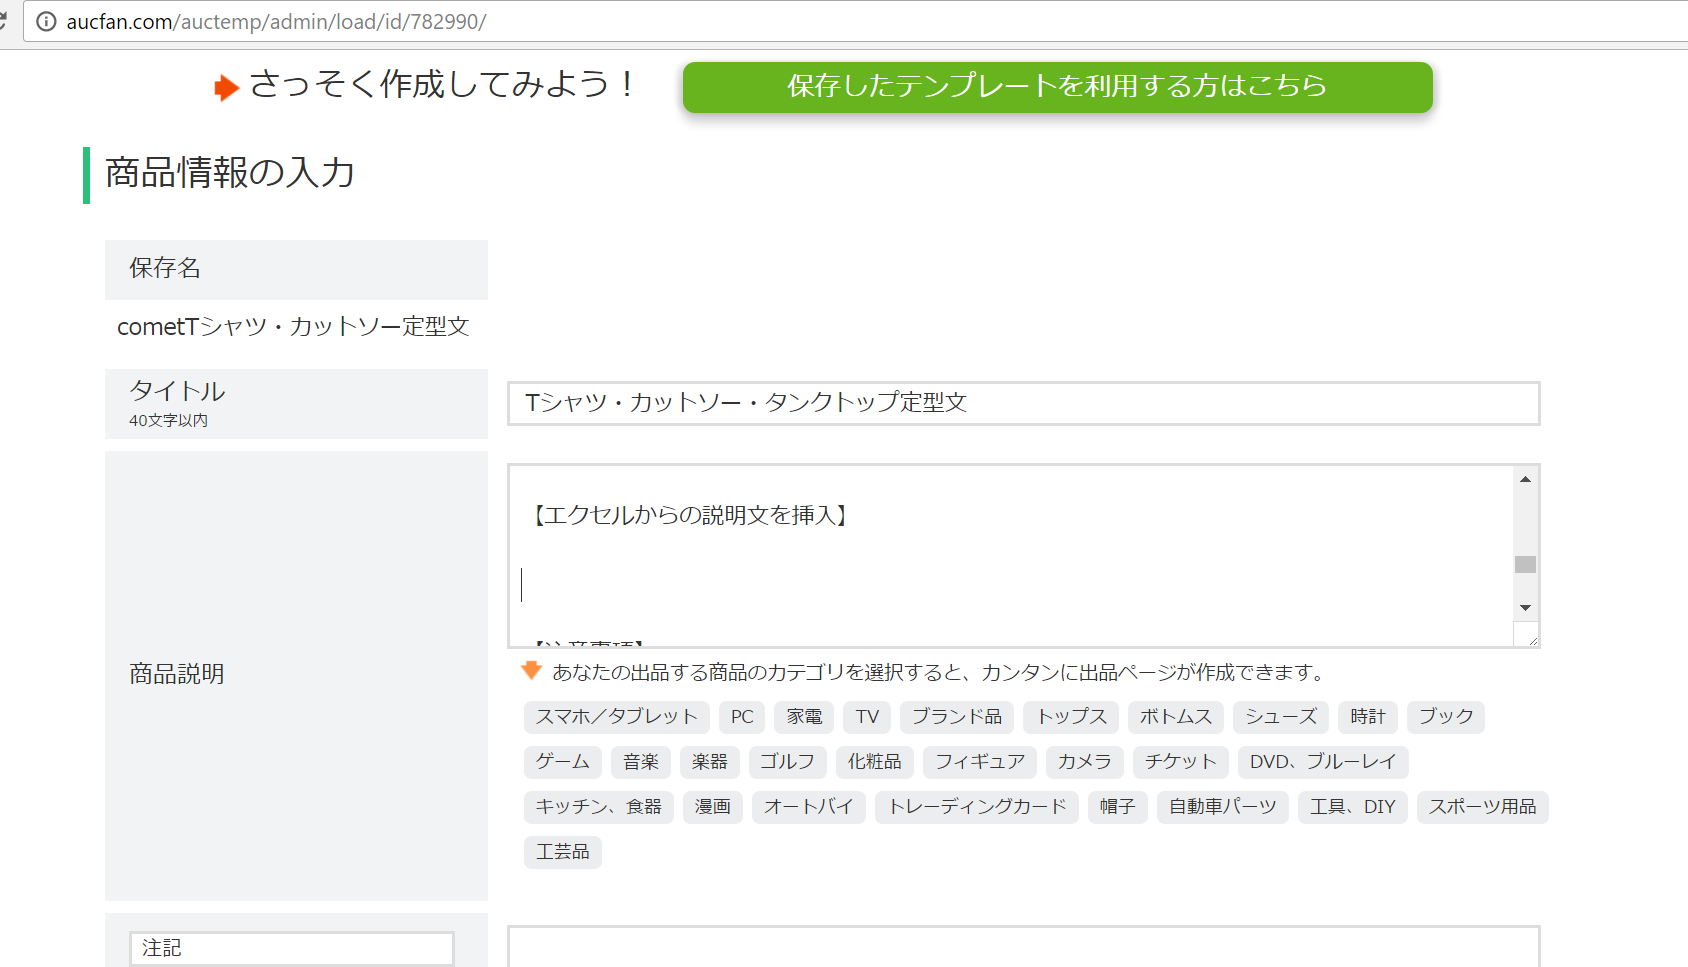Click the aucfan.com URL in address bar
Viewport: 1688px width, 967px height.
276,21
